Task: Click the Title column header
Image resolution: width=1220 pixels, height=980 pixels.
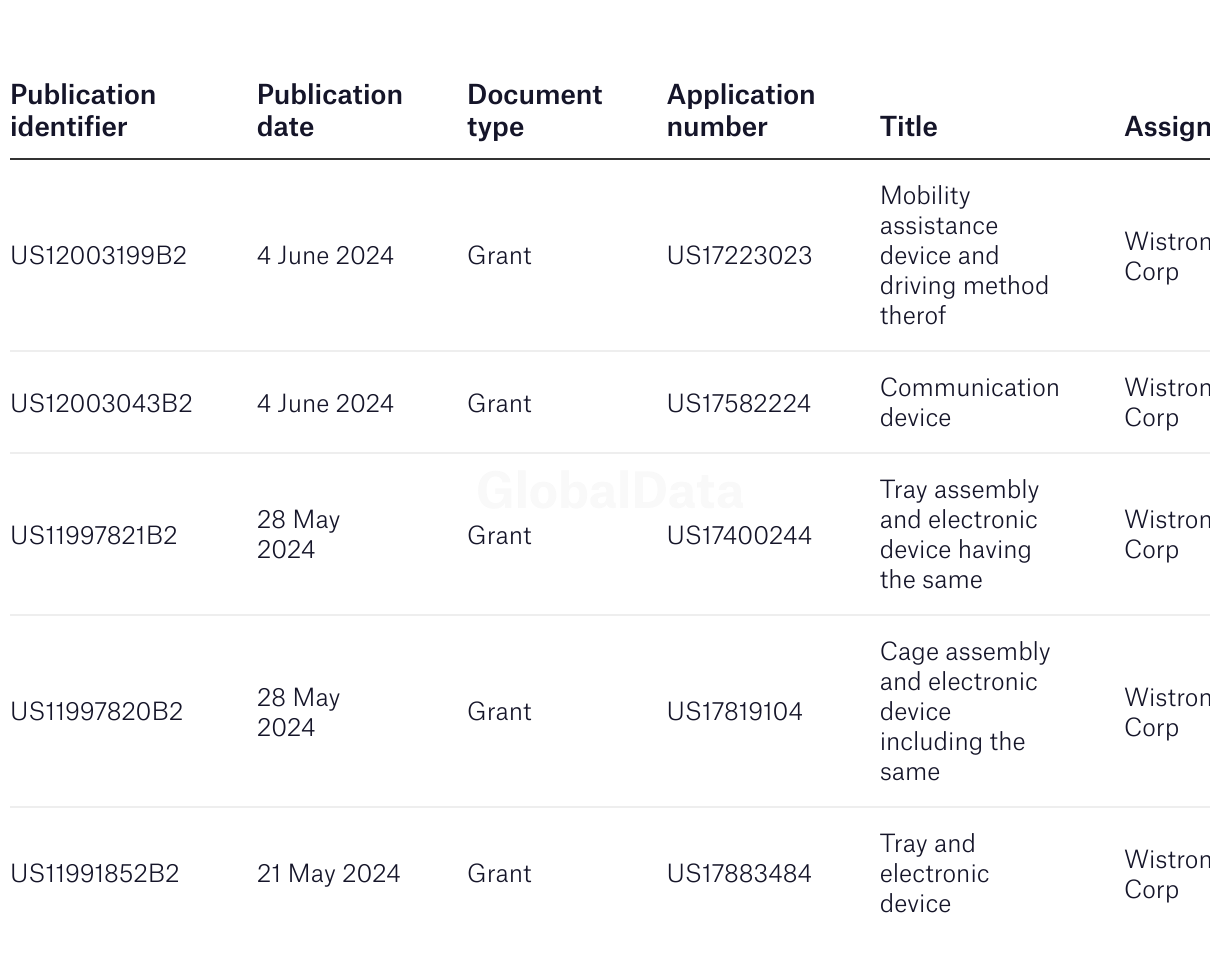Action: [x=909, y=127]
